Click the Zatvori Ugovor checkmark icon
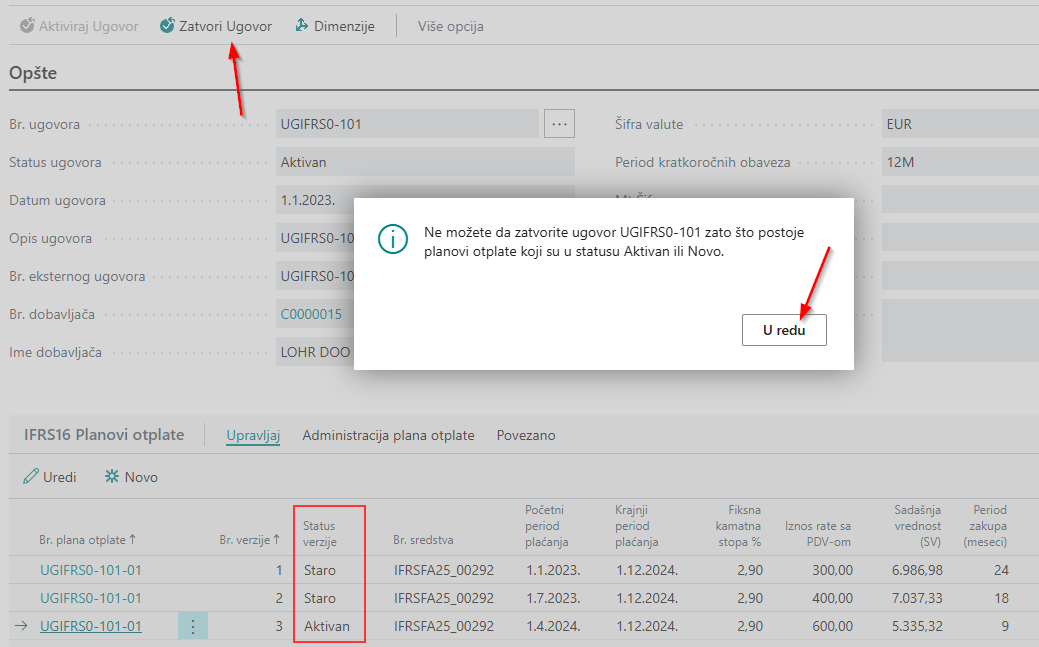 (168, 26)
